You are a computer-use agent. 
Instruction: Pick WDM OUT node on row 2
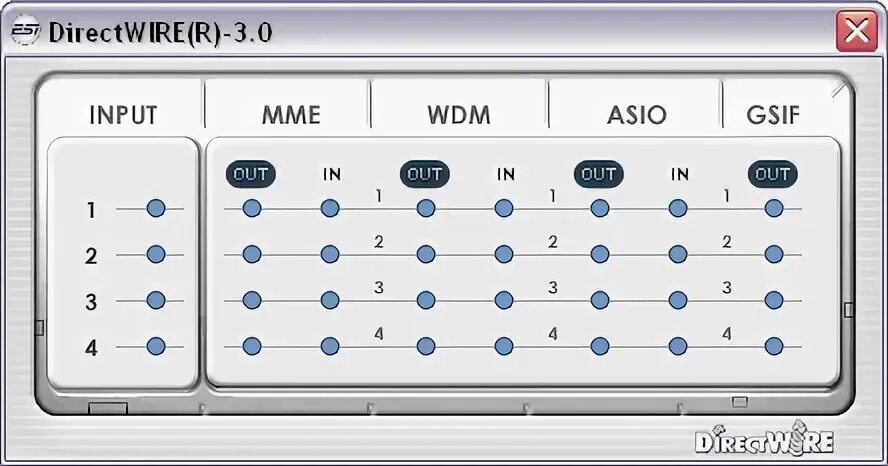[426, 254]
